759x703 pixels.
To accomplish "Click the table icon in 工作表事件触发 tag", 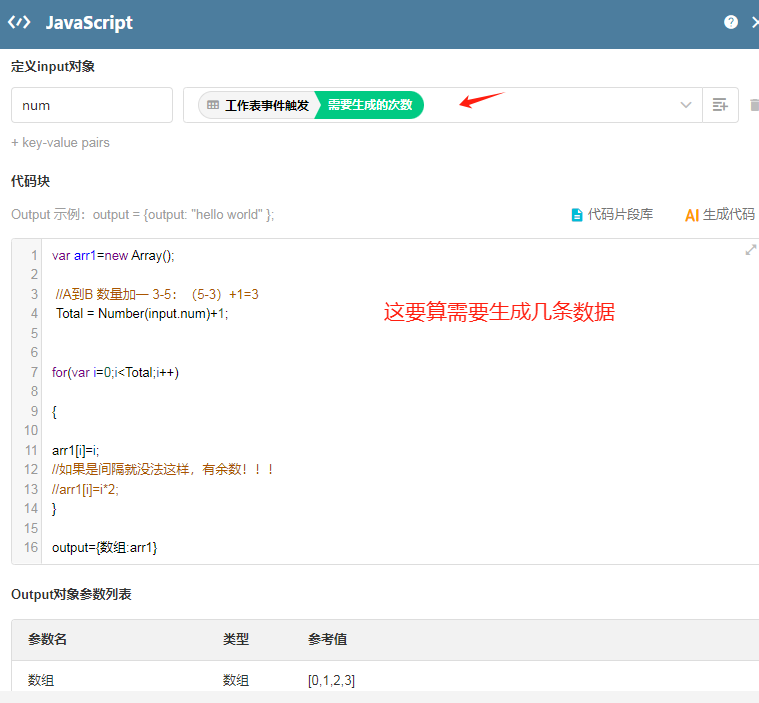I will 213,105.
